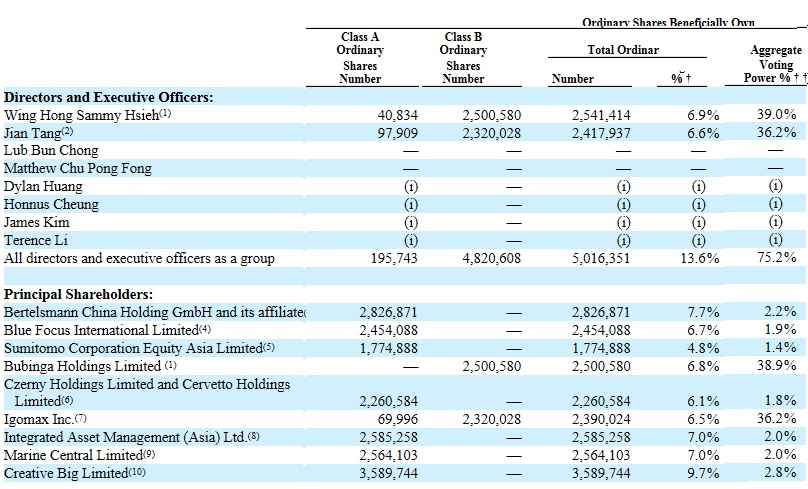The height and width of the screenshot is (489, 808).
Task: Select the 9.7% Creative Big percentage
Action: pyautogui.click(x=703, y=474)
